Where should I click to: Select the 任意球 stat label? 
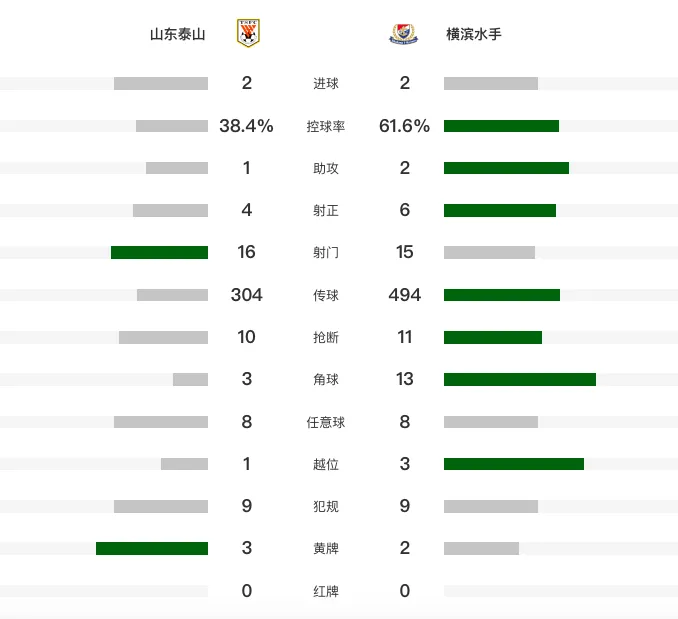pyautogui.click(x=326, y=422)
